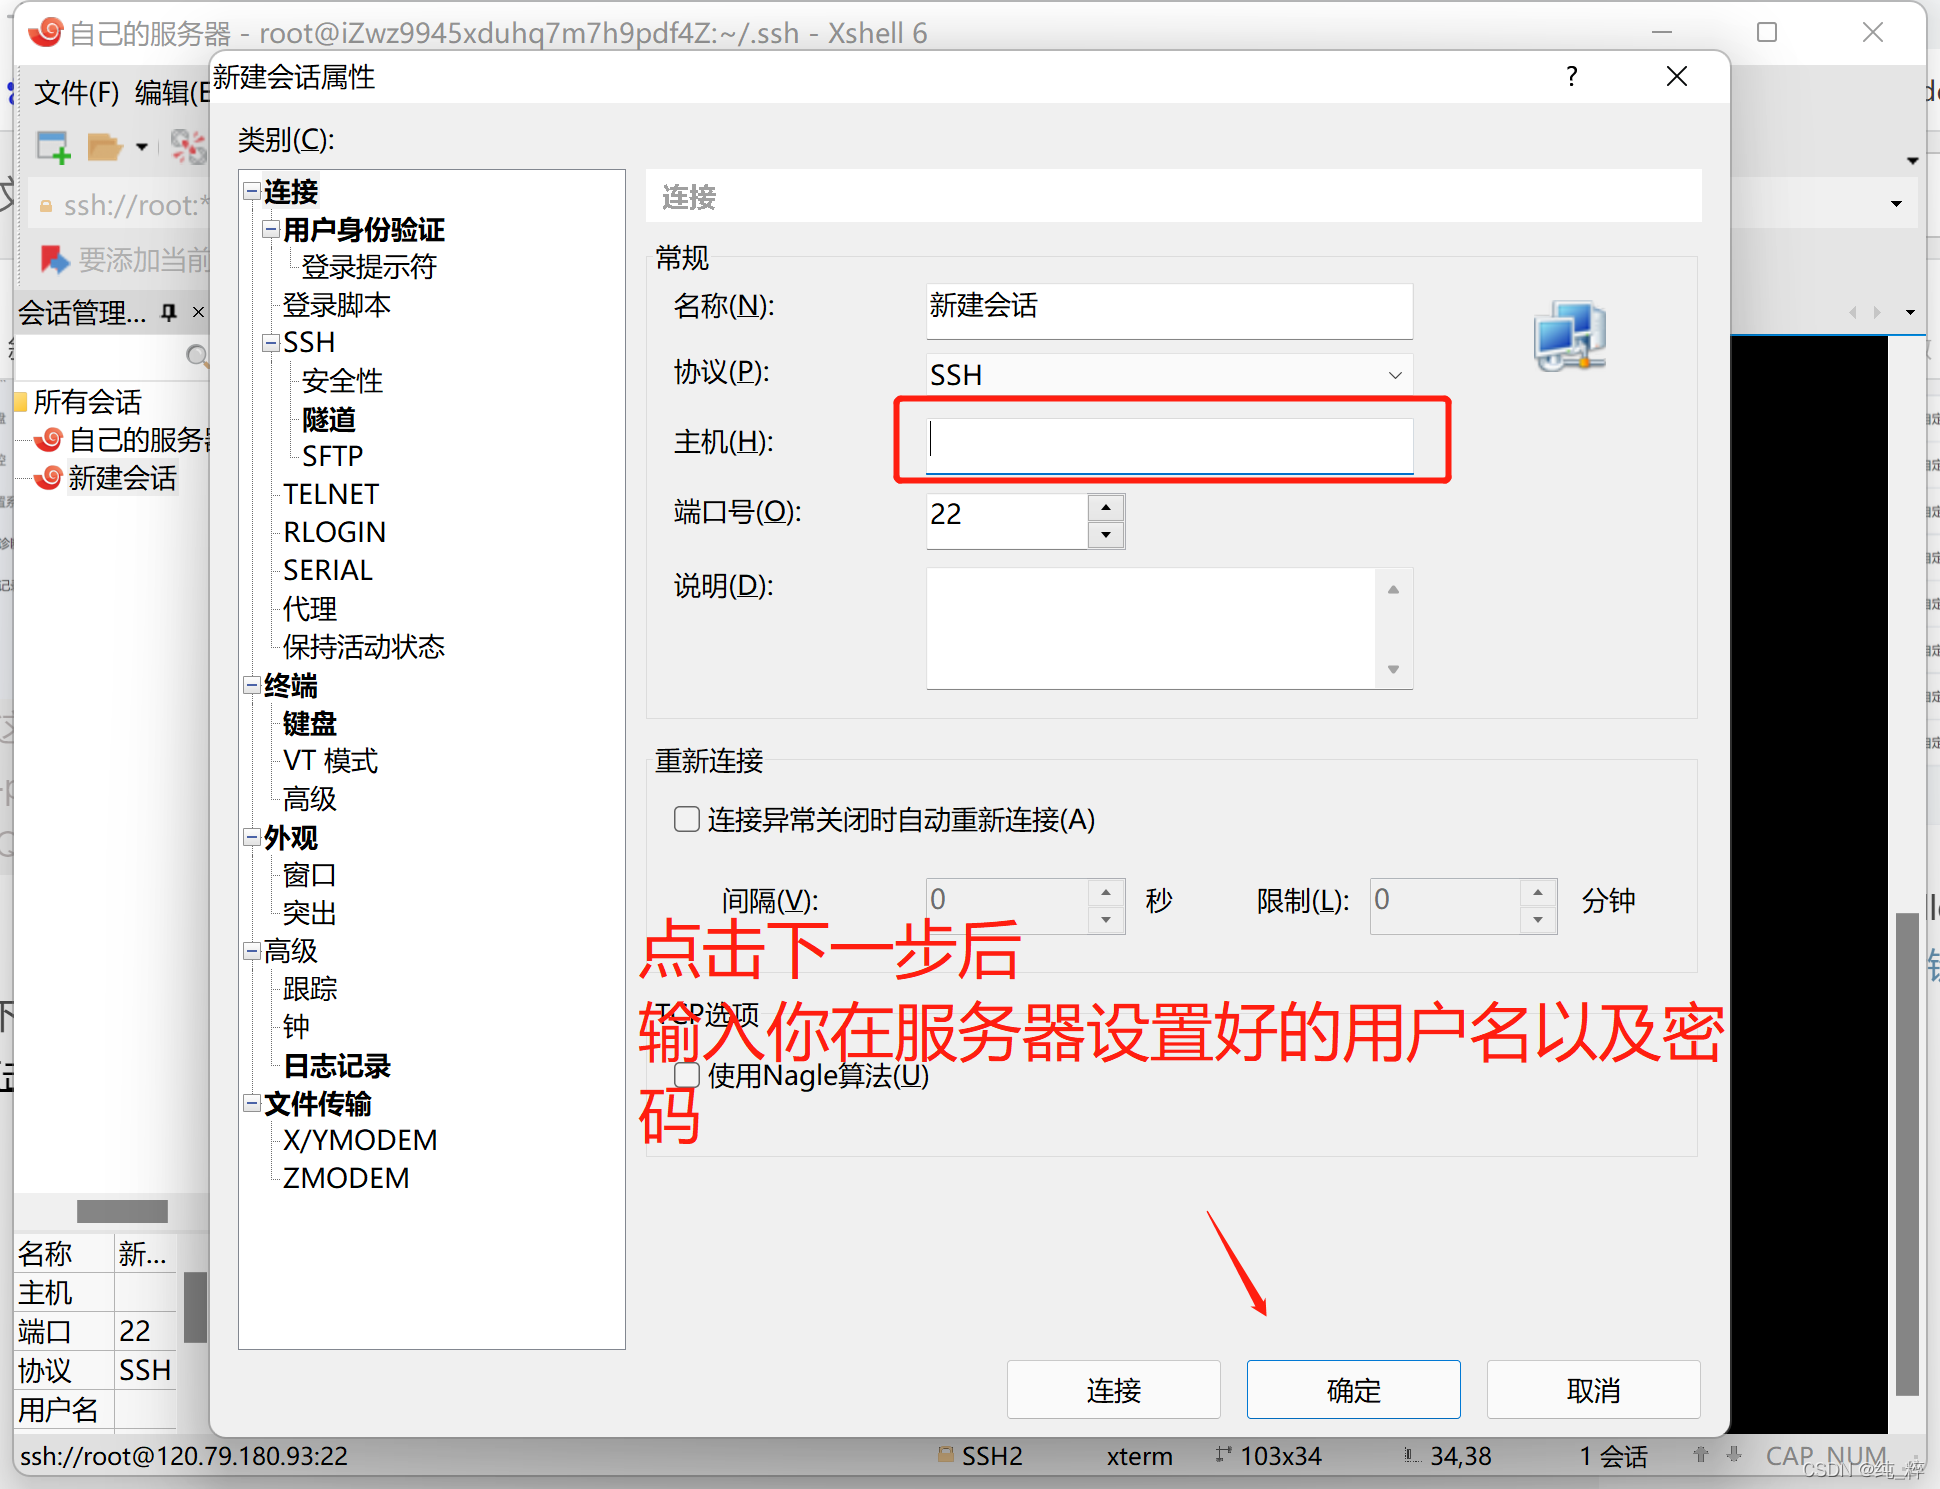Select 登录提示符 in category tree
1940x1489 pixels.
click(369, 267)
